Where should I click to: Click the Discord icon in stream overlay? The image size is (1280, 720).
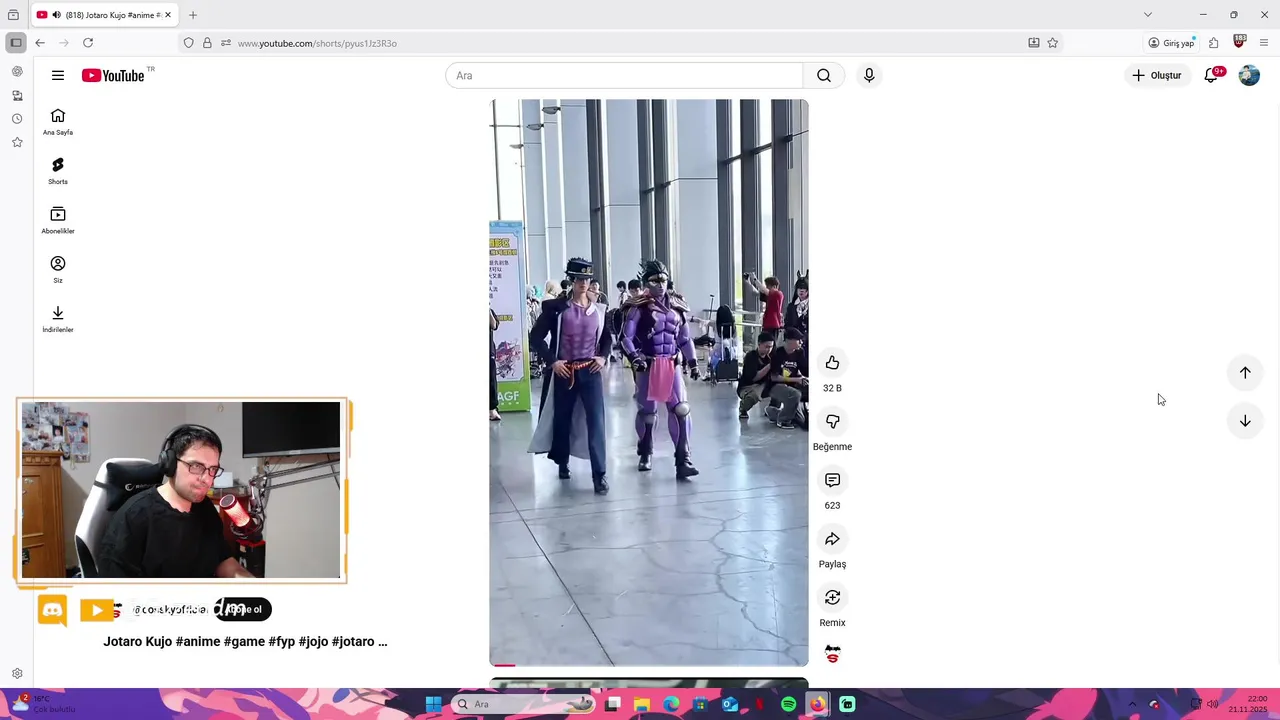(x=53, y=610)
